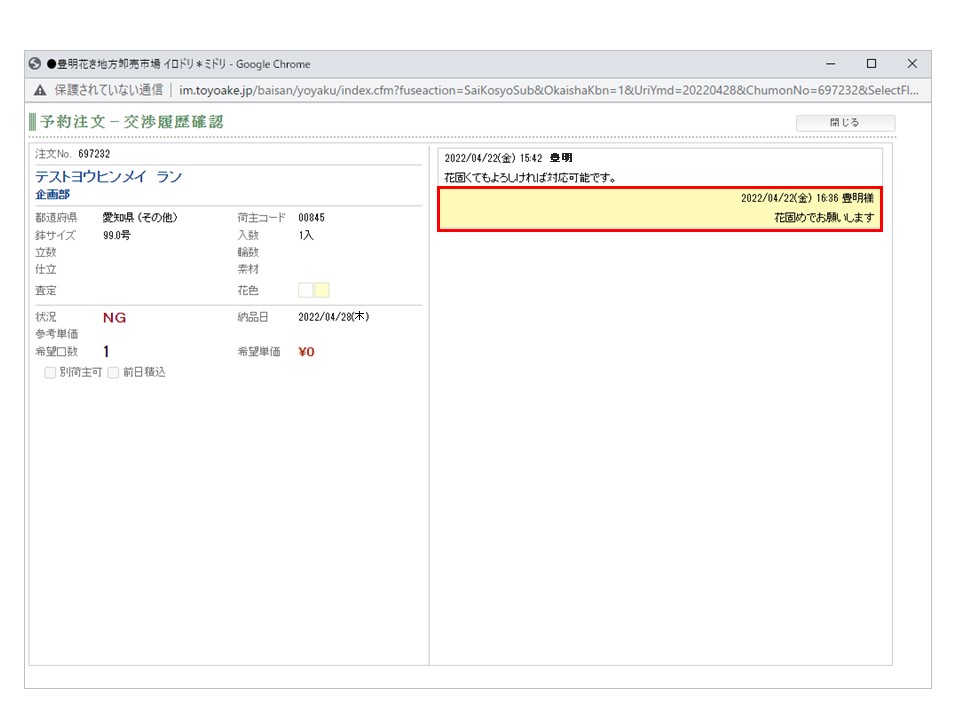Click the 企画部 department text

52,194
